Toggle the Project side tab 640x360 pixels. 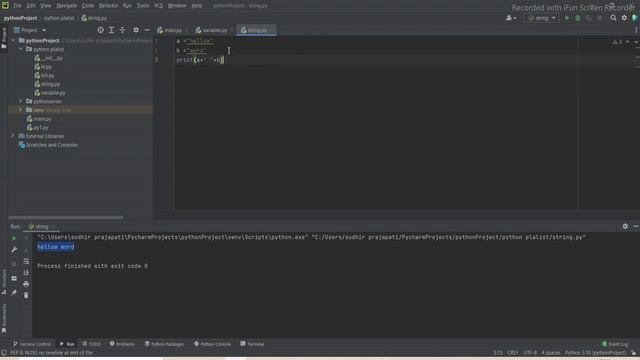pyautogui.click(x=4, y=38)
